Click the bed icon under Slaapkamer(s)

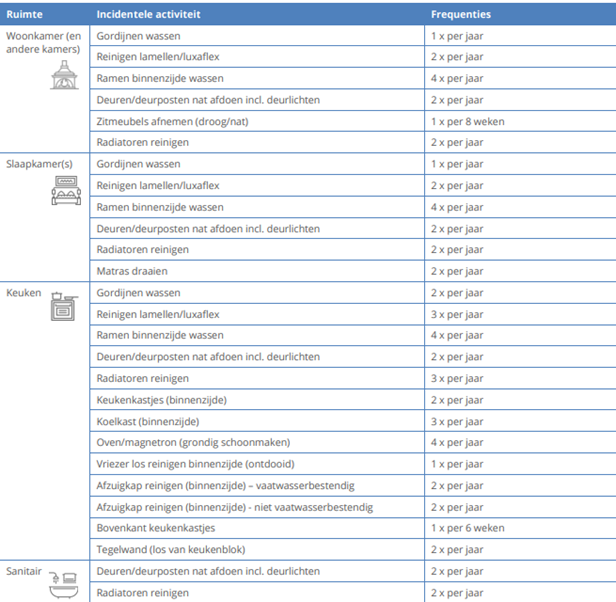66,190
